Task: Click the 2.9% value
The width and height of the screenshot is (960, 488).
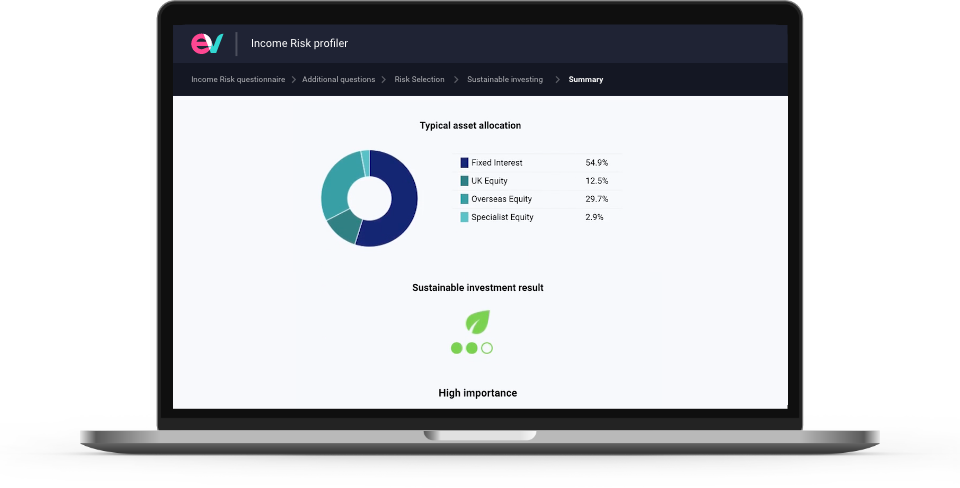Action: pyautogui.click(x=594, y=217)
